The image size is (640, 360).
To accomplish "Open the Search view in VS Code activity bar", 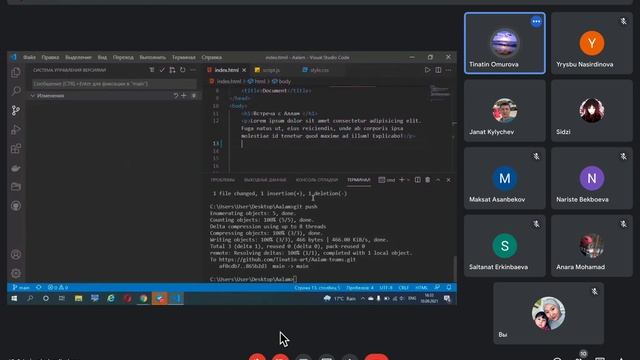I will [16, 91].
